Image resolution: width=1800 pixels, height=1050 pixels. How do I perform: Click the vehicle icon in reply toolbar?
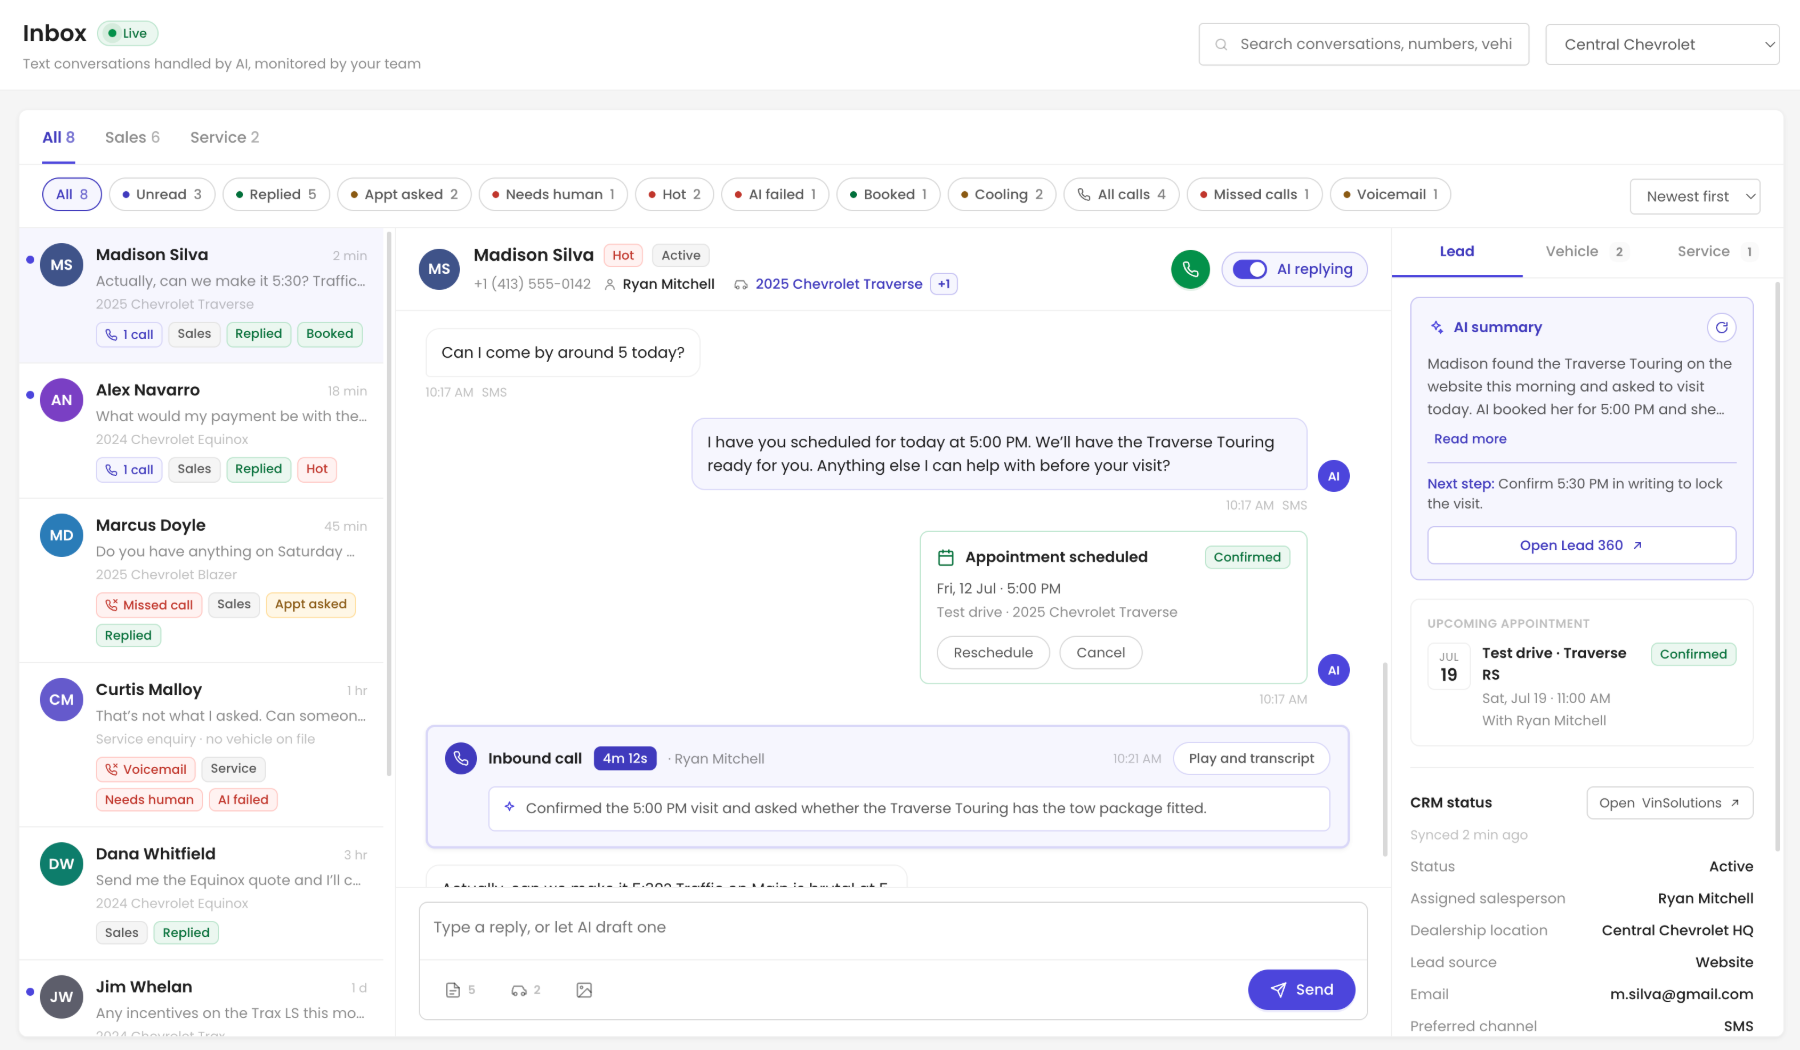[x=518, y=990]
